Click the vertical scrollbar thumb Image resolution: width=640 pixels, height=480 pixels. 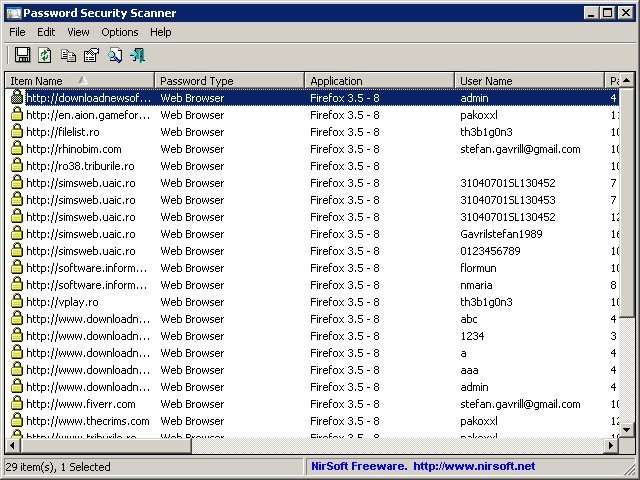627,202
